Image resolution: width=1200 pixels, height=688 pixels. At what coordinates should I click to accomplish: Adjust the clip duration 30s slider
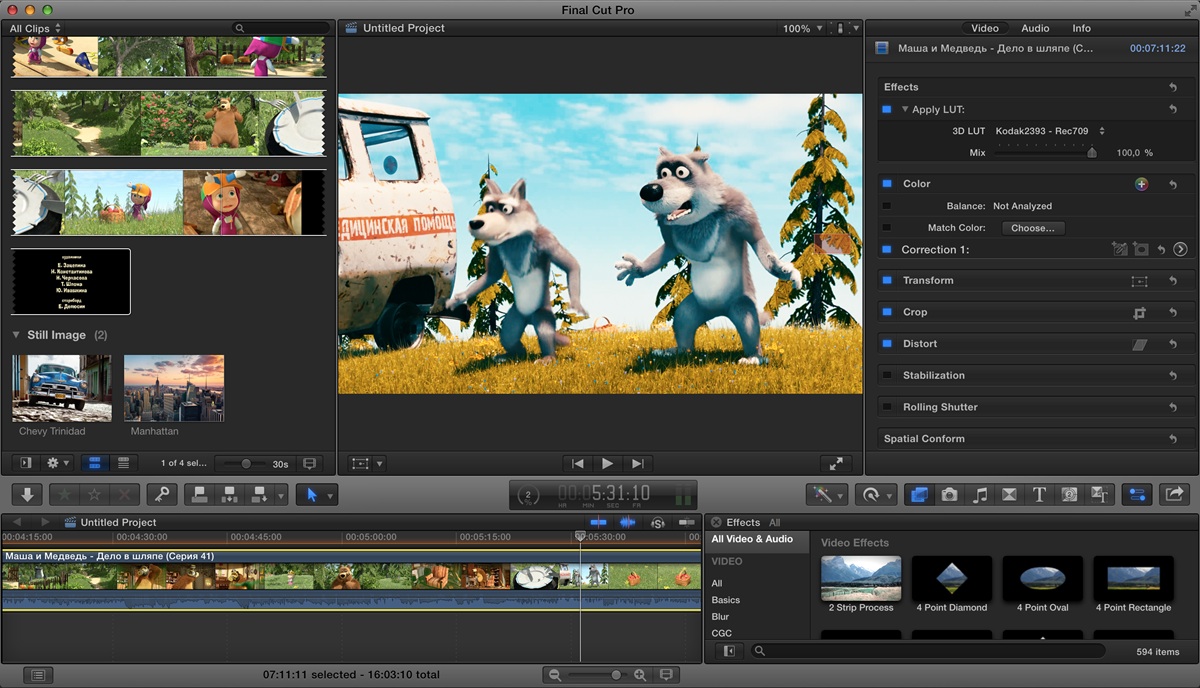(x=247, y=464)
